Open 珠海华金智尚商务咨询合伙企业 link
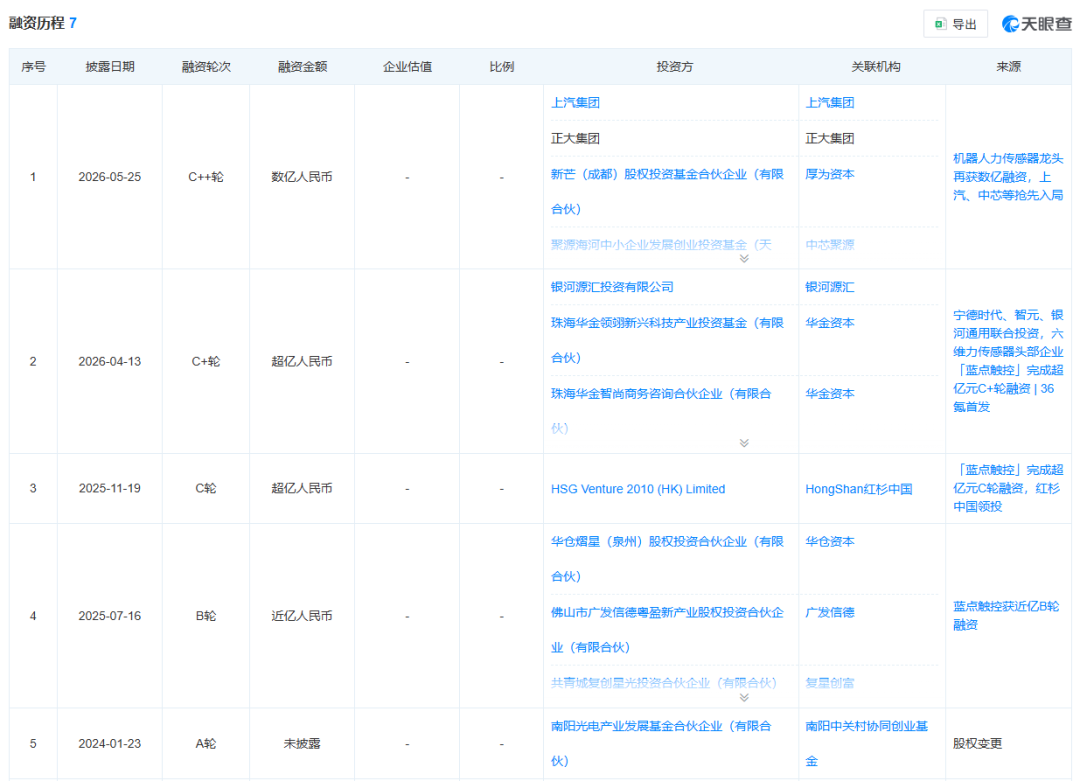 pyautogui.click(x=661, y=411)
